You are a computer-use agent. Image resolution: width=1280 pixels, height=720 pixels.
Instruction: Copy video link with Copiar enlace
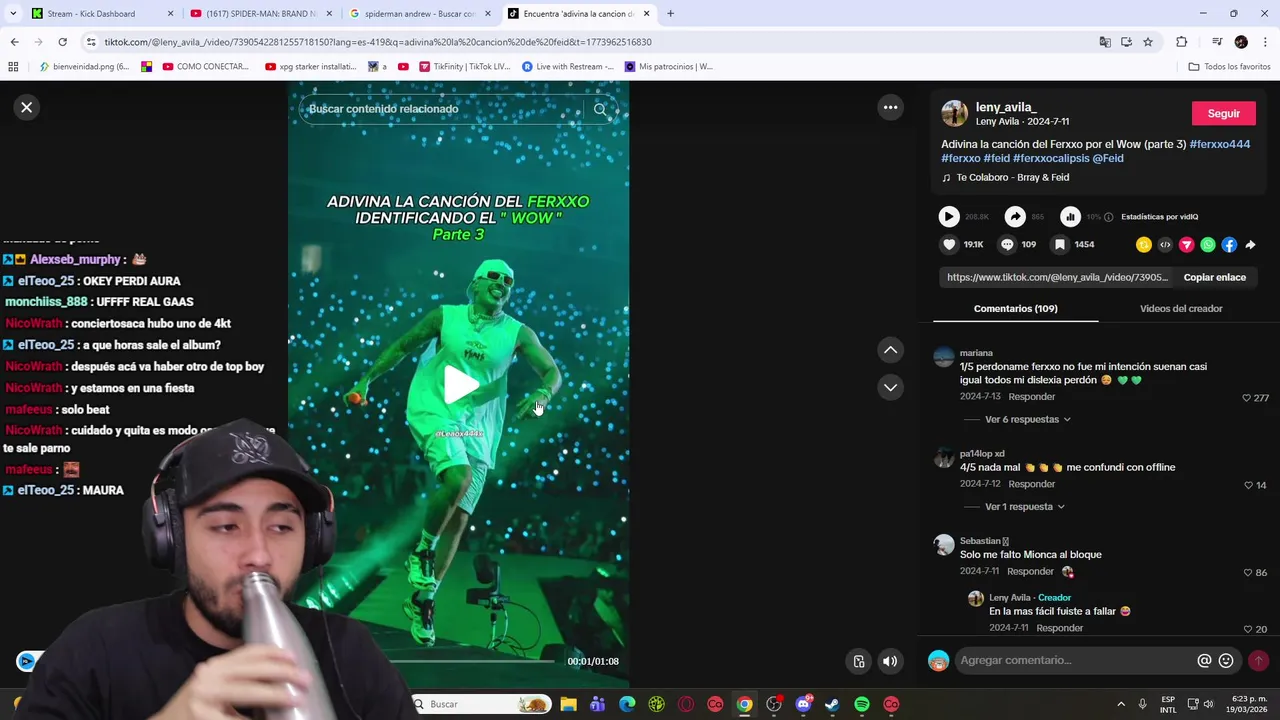(1214, 277)
